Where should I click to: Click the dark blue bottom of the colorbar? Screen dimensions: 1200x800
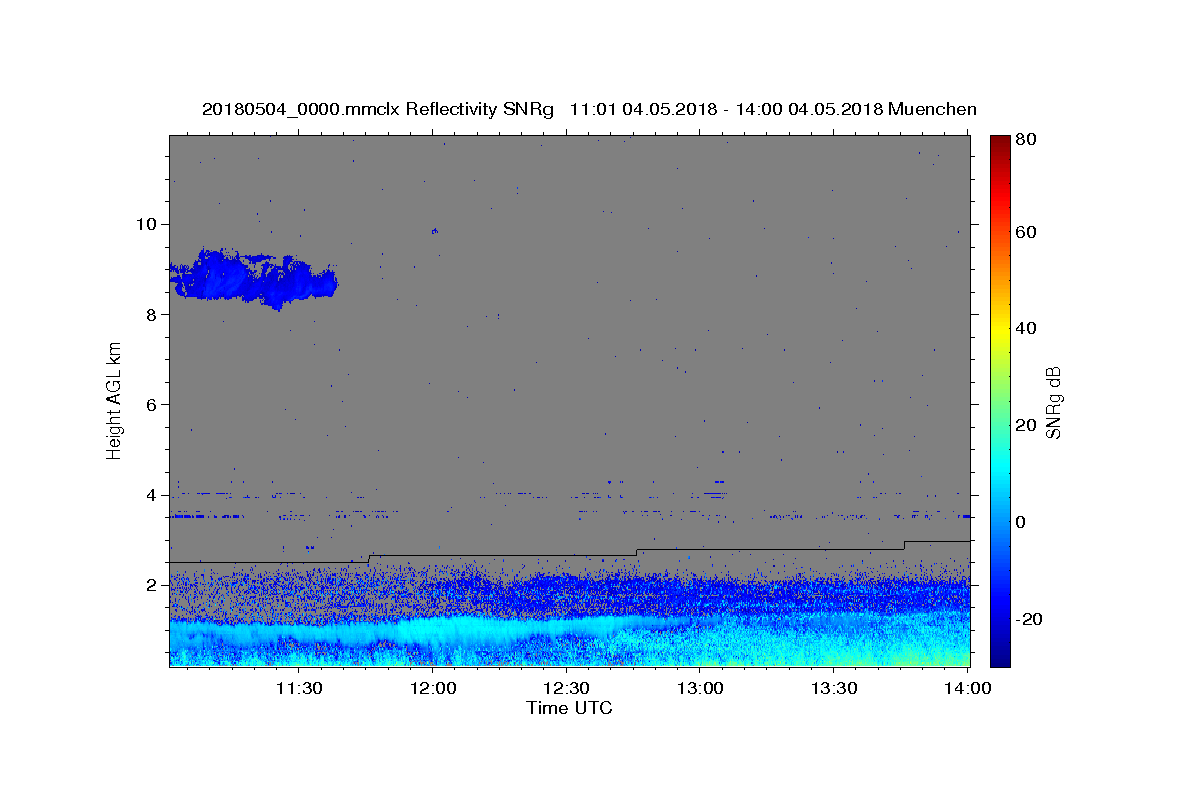pyautogui.click(x=1000, y=650)
